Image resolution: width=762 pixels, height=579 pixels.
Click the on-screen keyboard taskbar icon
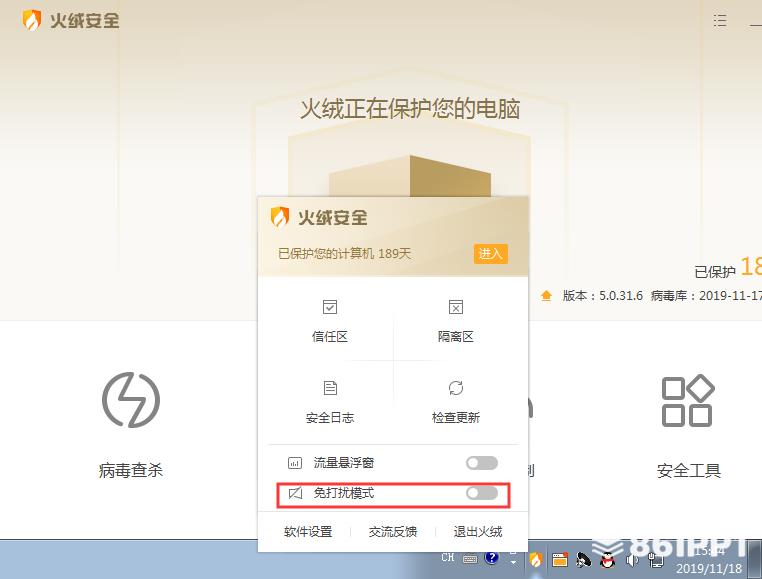point(470,559)
